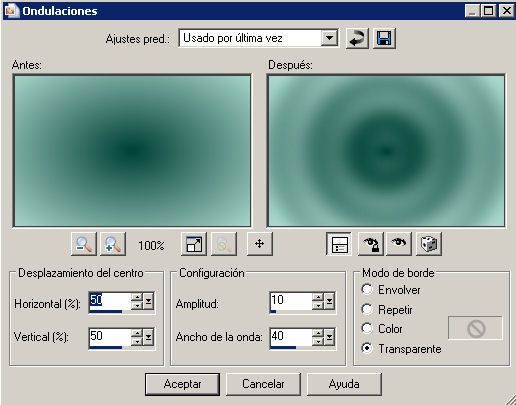Click the randomize parameters dice icon

[x=429, y=244]
